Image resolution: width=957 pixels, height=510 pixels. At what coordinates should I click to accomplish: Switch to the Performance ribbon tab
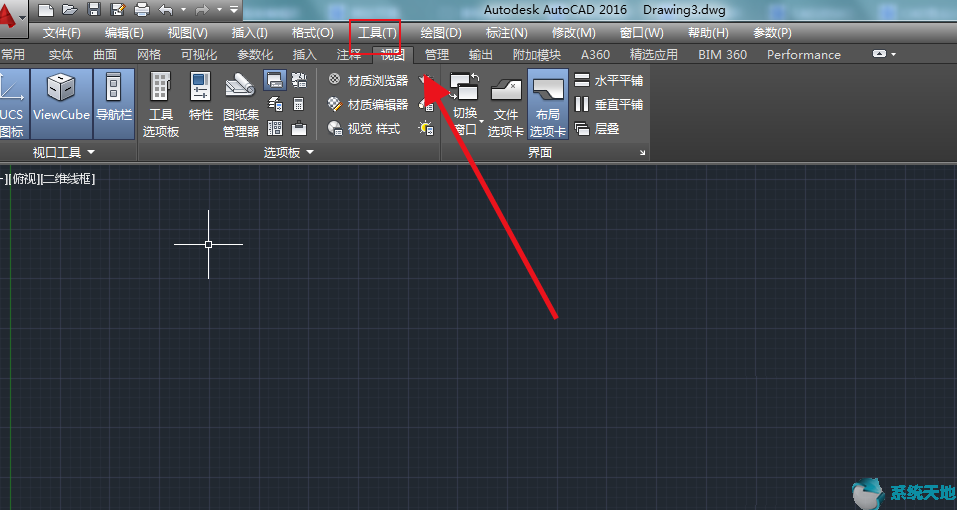[x=804, y=54]
